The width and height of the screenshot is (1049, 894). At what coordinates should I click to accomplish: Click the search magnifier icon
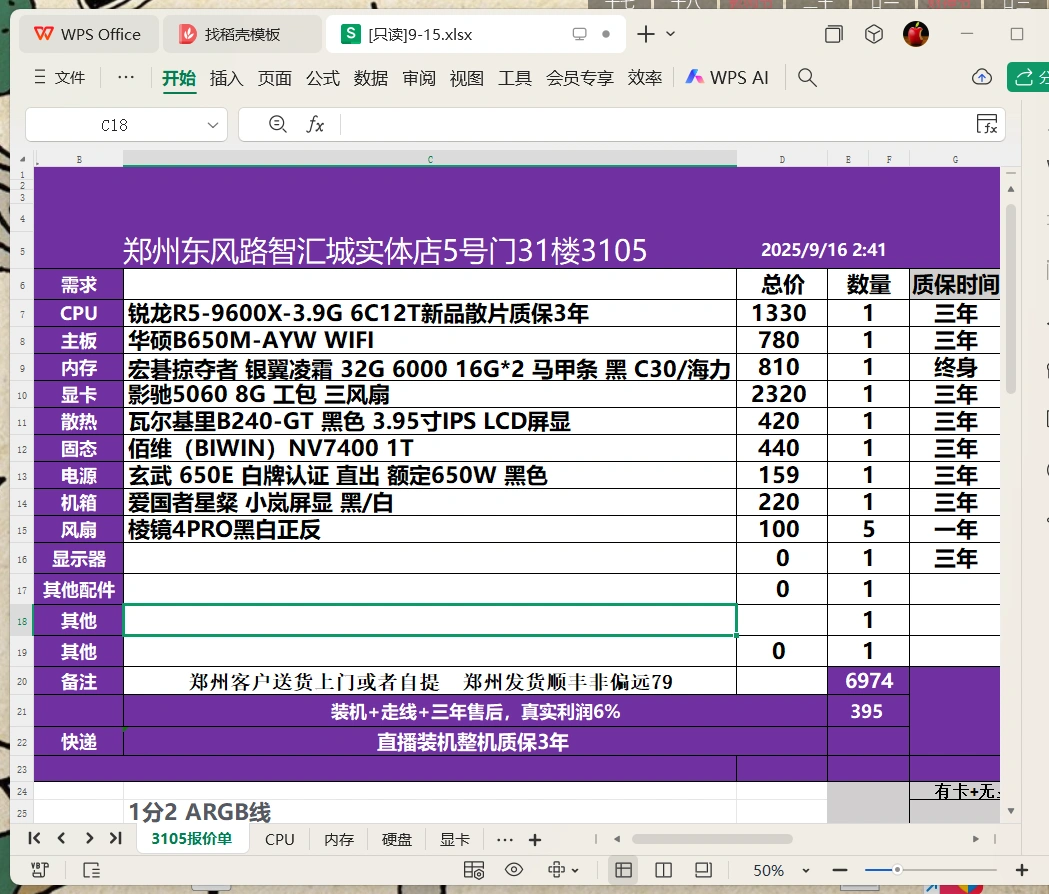click(807, 78)
